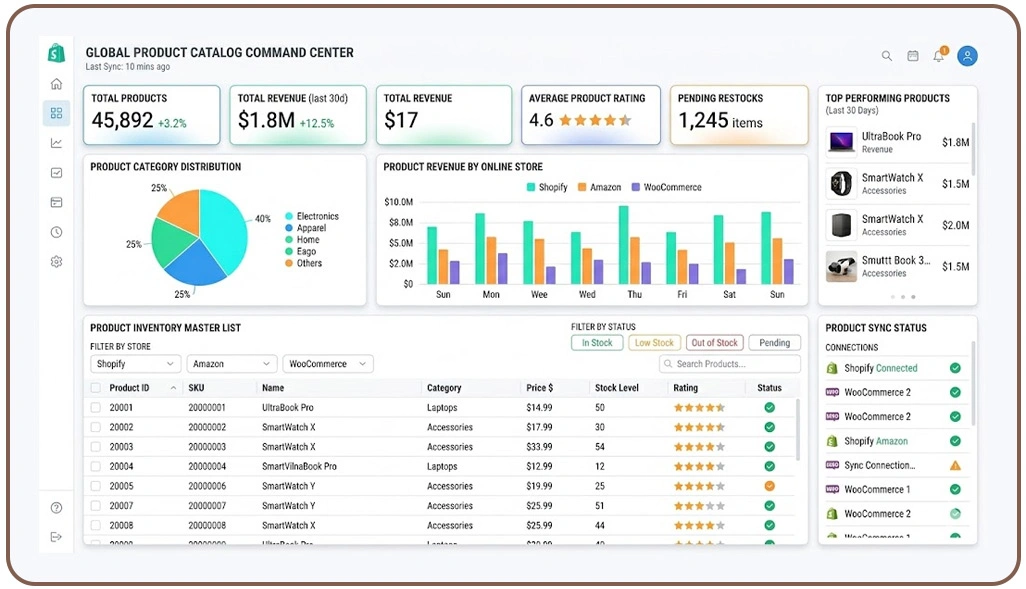The width and height of the screenshot is (1026, 589).
Task: Open UltraBook Pro thumbnail in top products
Action: (x=841, y=142)
